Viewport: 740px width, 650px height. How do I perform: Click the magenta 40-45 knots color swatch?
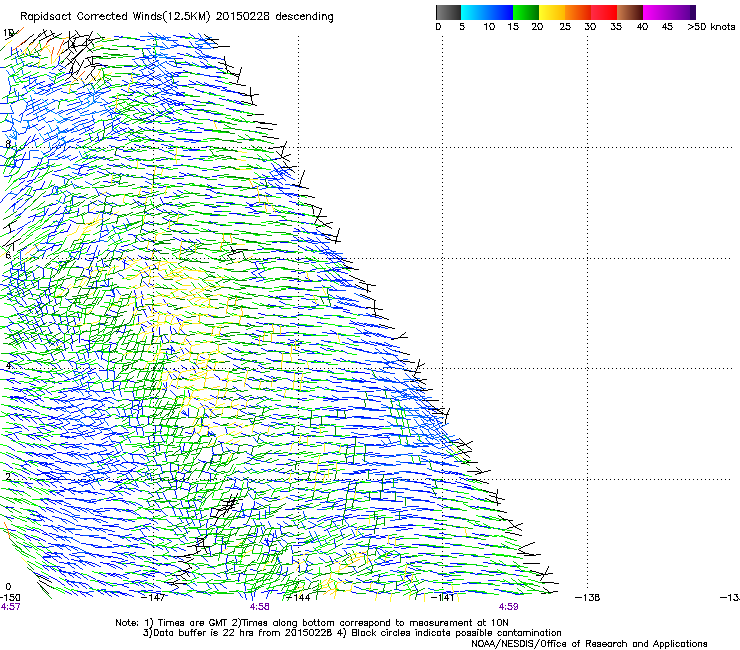pos(656,12)
